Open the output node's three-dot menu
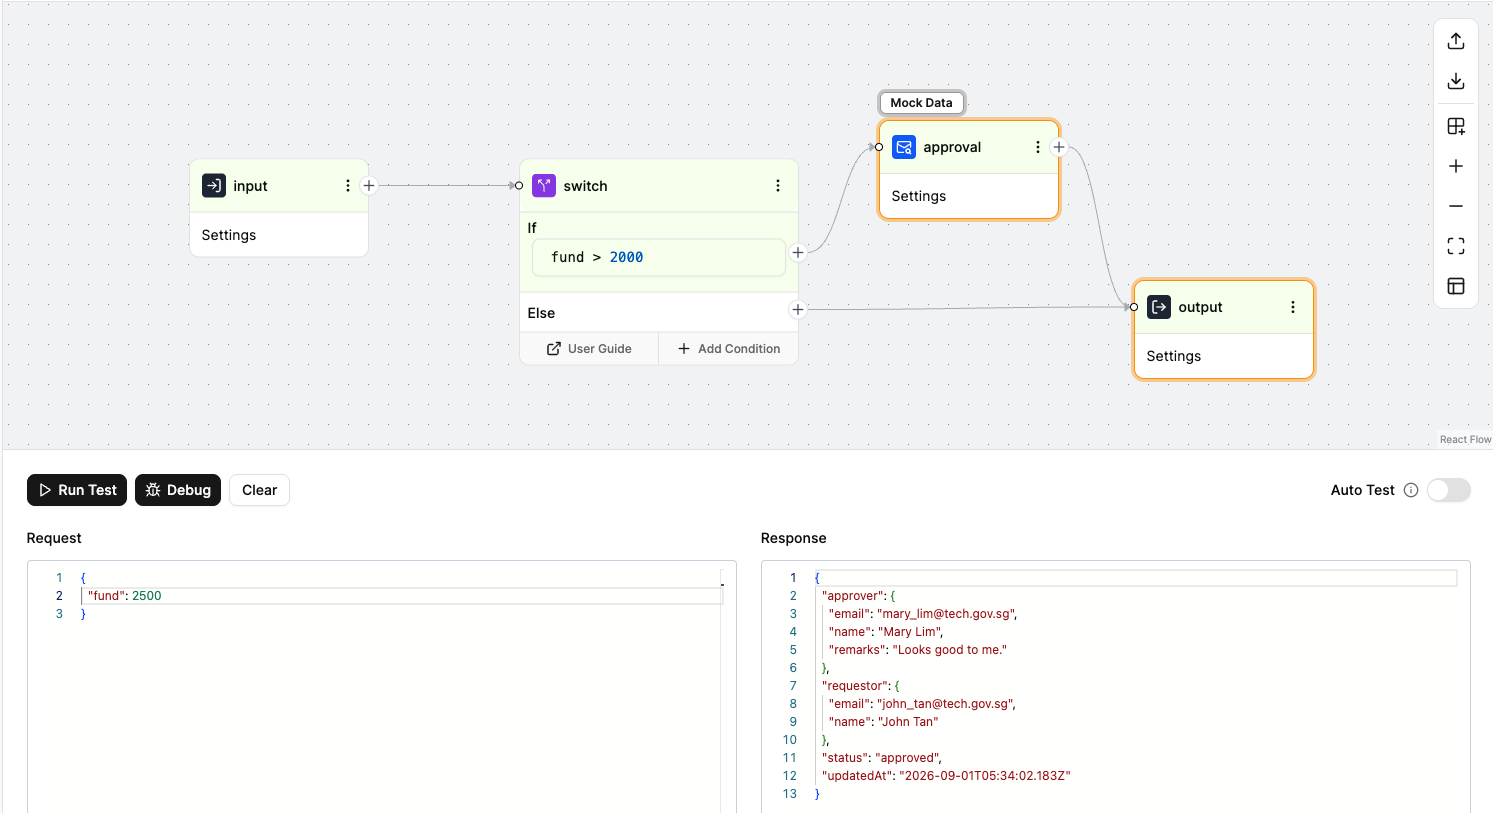The width and height of the screenshot is (1493, 813). (x=1293, y=307)
